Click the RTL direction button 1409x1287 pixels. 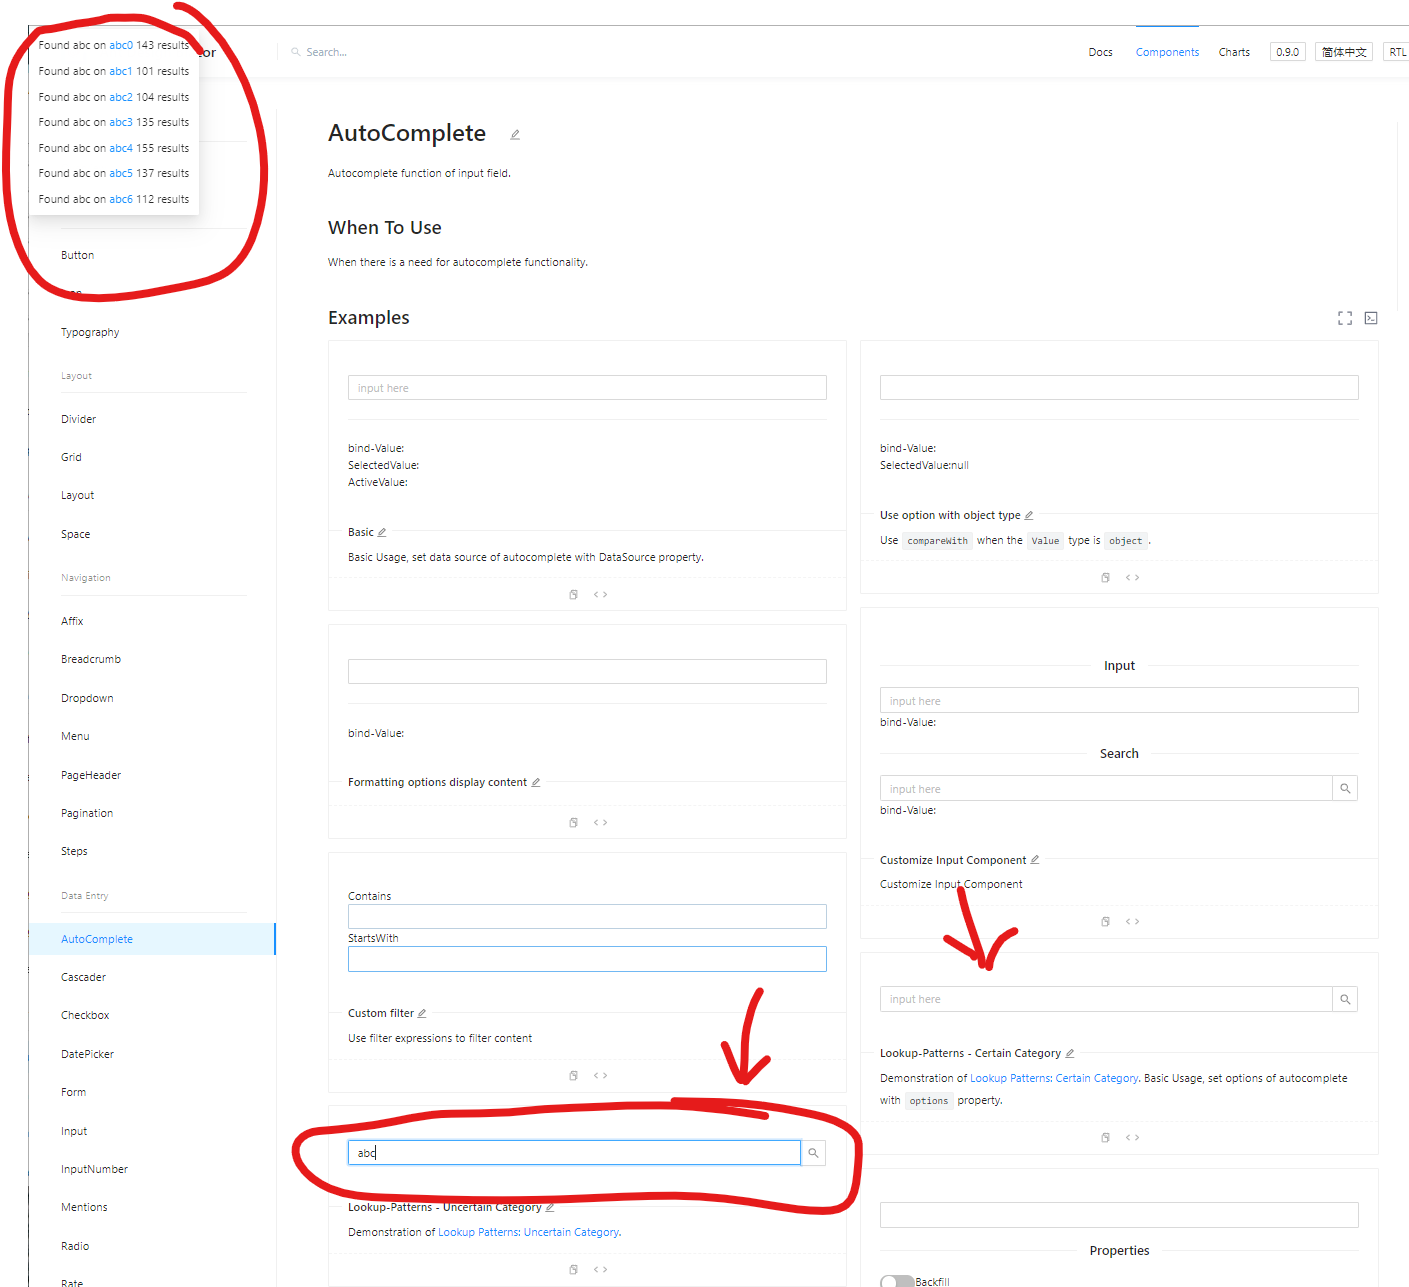pos(1397,52)
